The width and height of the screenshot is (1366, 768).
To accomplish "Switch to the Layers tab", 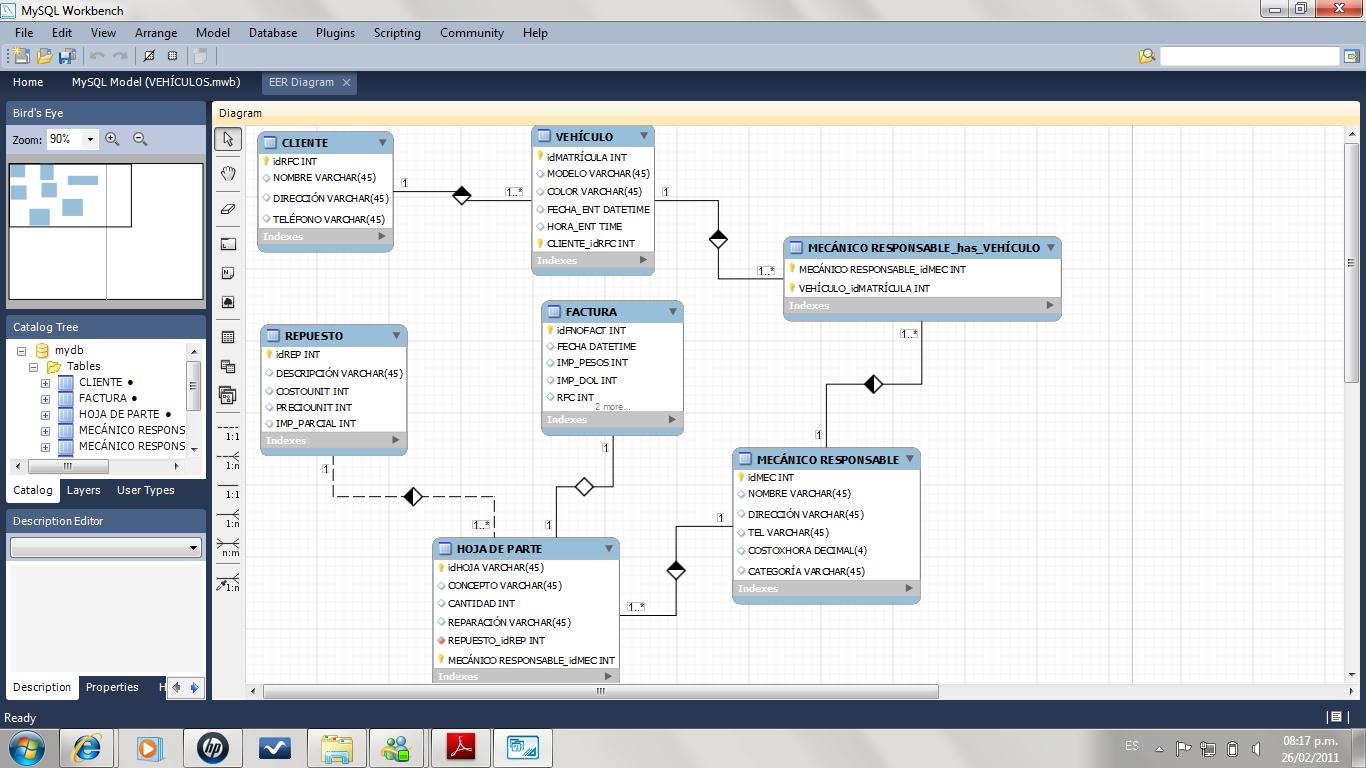I will (x=83, y=490).
